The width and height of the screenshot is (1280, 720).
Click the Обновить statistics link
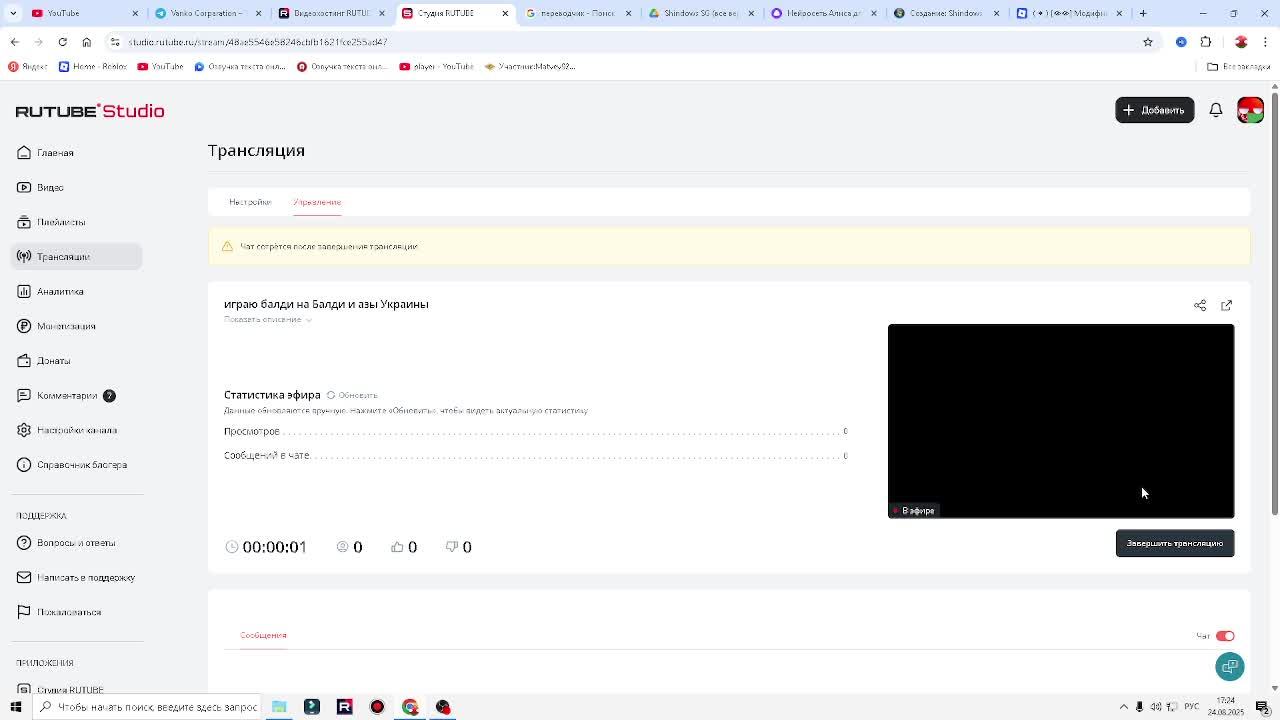357,395
